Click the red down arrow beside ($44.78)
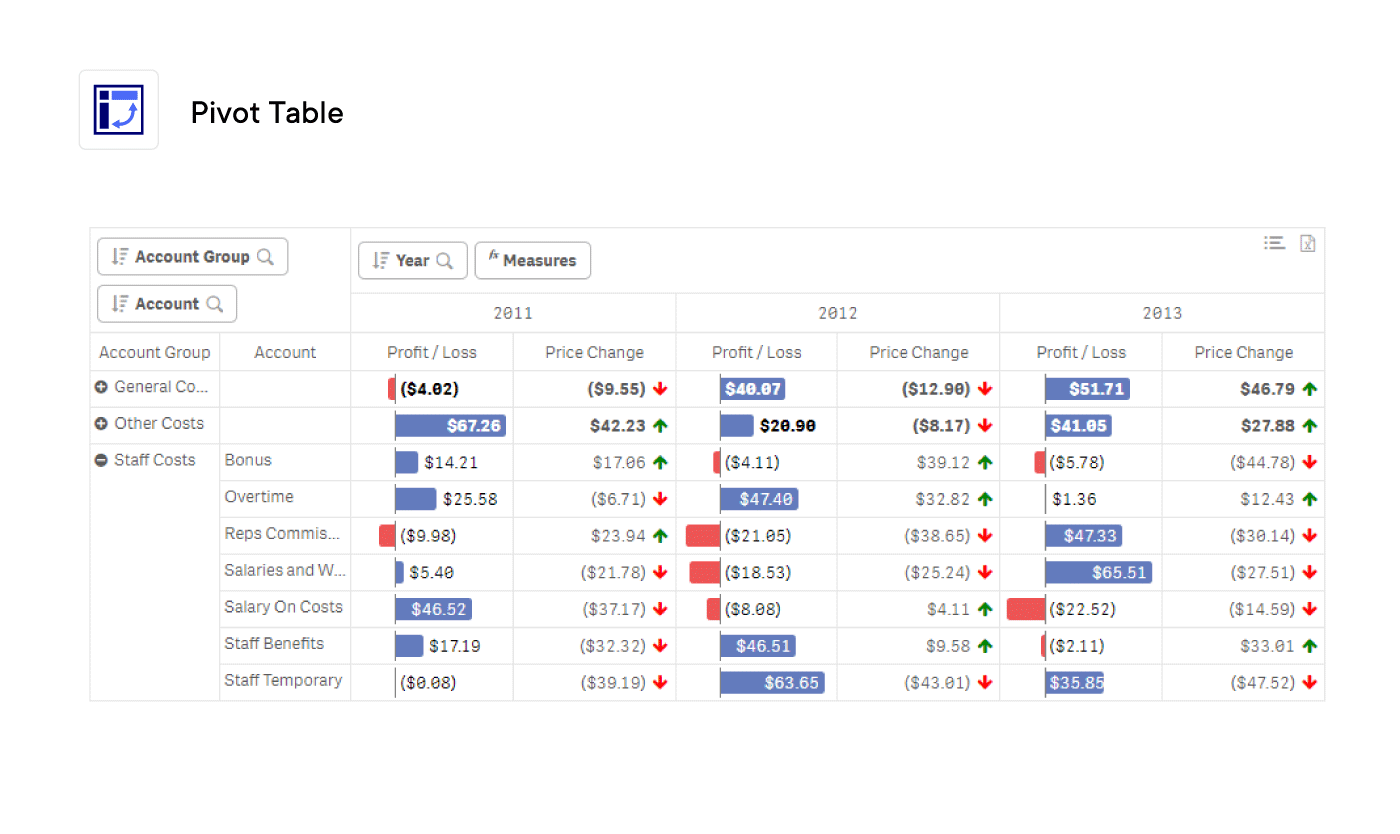 1310,462
